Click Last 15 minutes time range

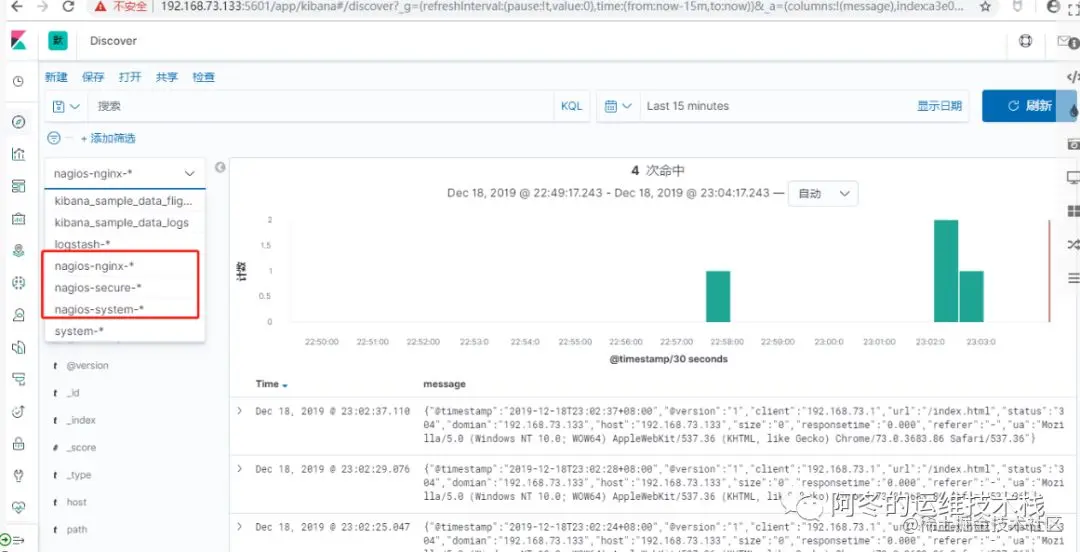(x=687, y=106)
